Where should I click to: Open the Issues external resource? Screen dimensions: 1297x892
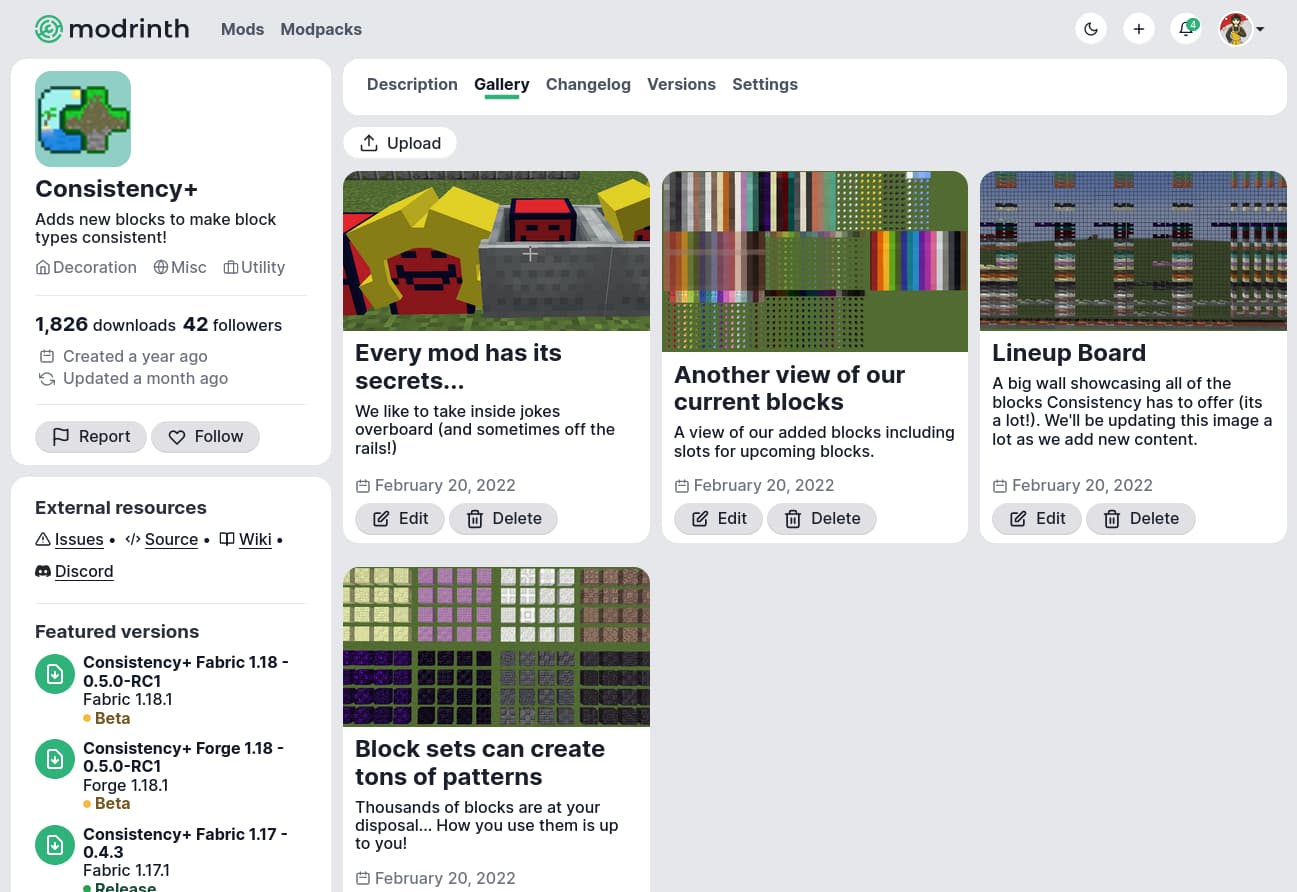coord(79,539)
